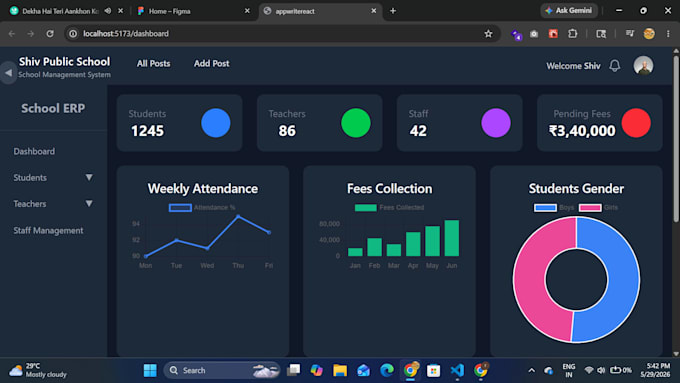
Task: Click the page vertical scrollbar
Action: [x=676, y=139]
